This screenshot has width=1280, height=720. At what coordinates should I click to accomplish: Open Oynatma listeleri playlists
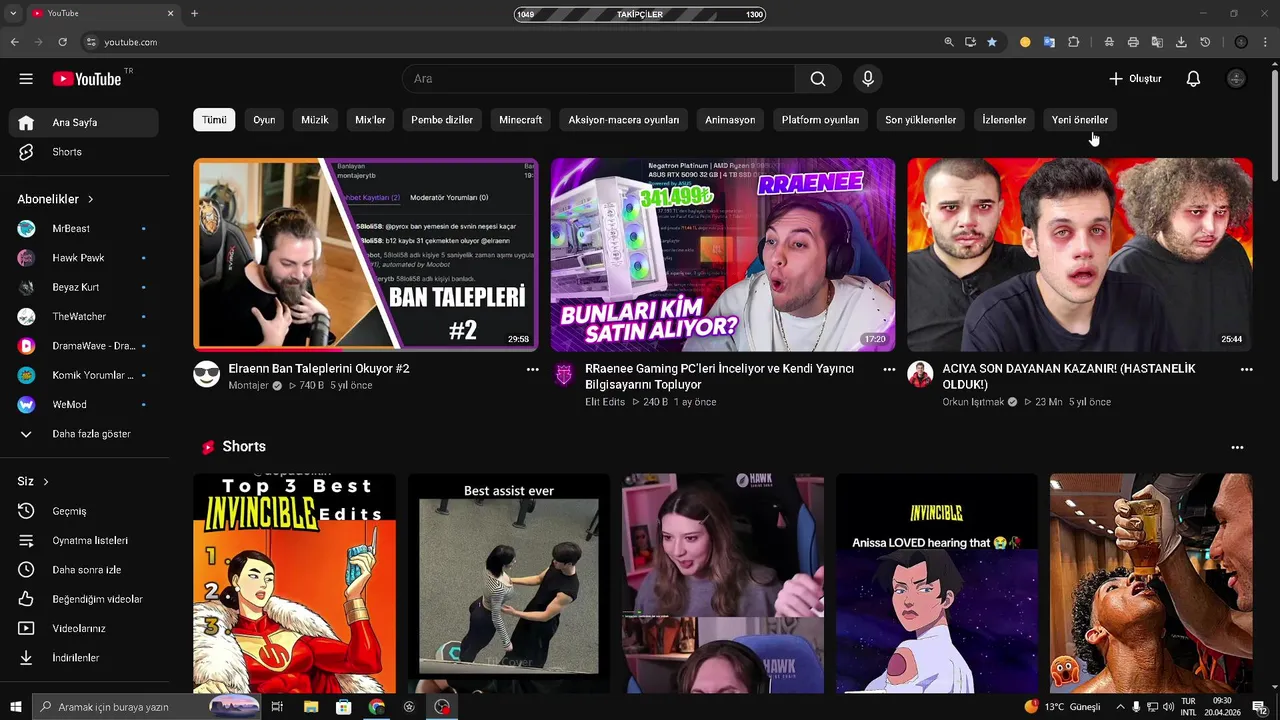[x=84, y=541]
